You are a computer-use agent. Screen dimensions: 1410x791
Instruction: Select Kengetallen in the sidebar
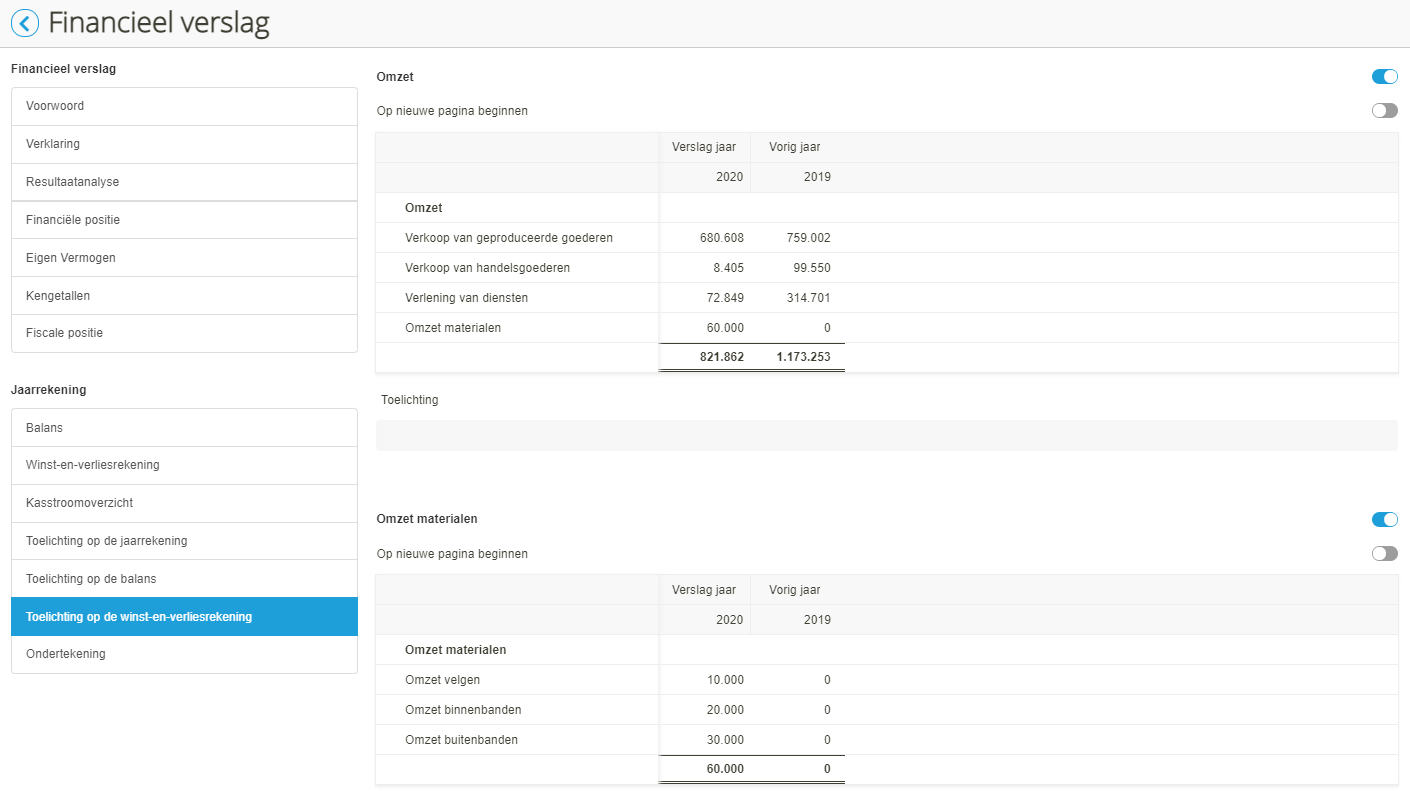[184, 296]
